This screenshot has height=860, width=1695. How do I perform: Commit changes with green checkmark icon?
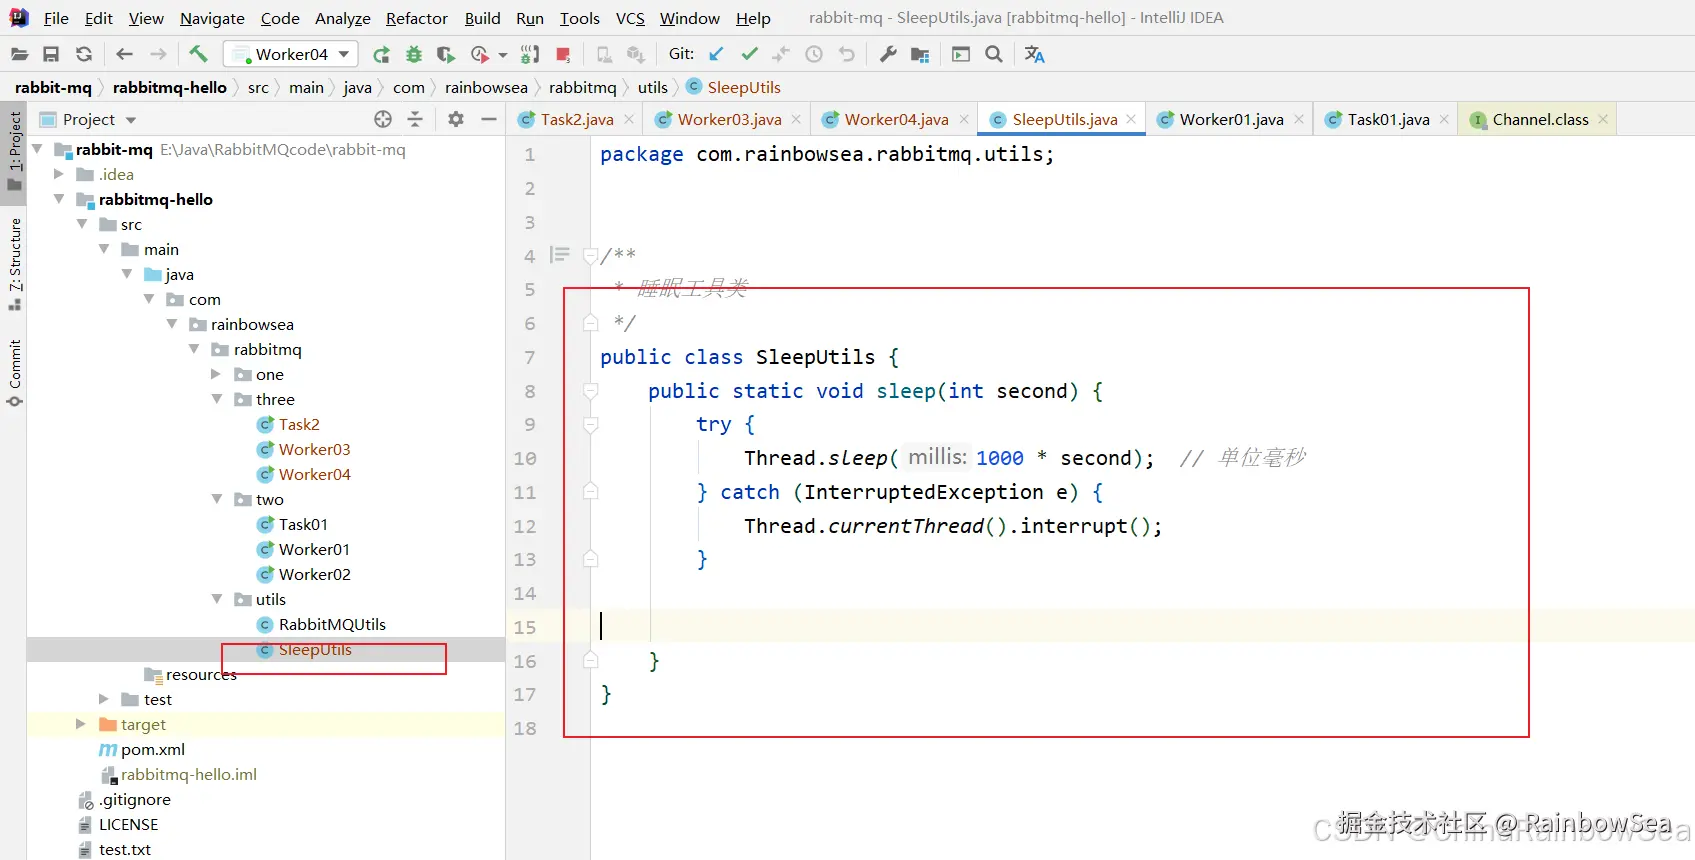pos(749,54)
